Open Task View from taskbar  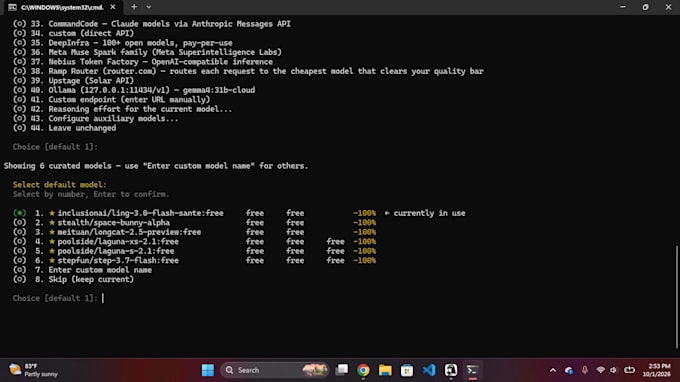(342, 370)
